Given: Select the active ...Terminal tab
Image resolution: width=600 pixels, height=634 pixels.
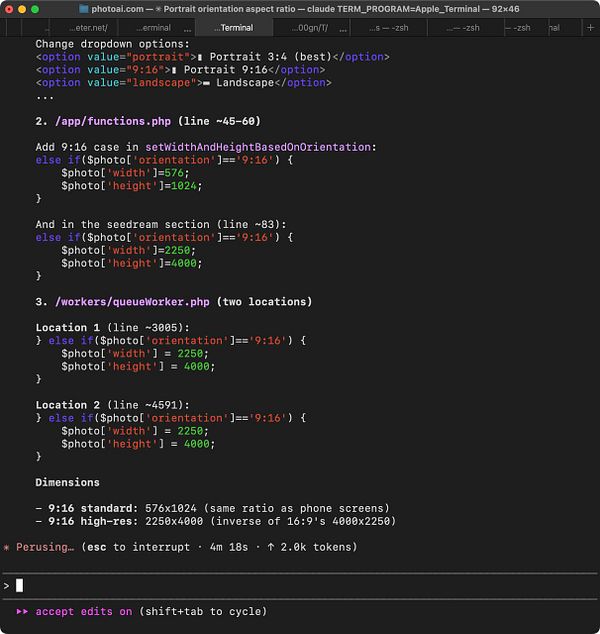Looking at the screenshot, I should [x=234, y=28].
